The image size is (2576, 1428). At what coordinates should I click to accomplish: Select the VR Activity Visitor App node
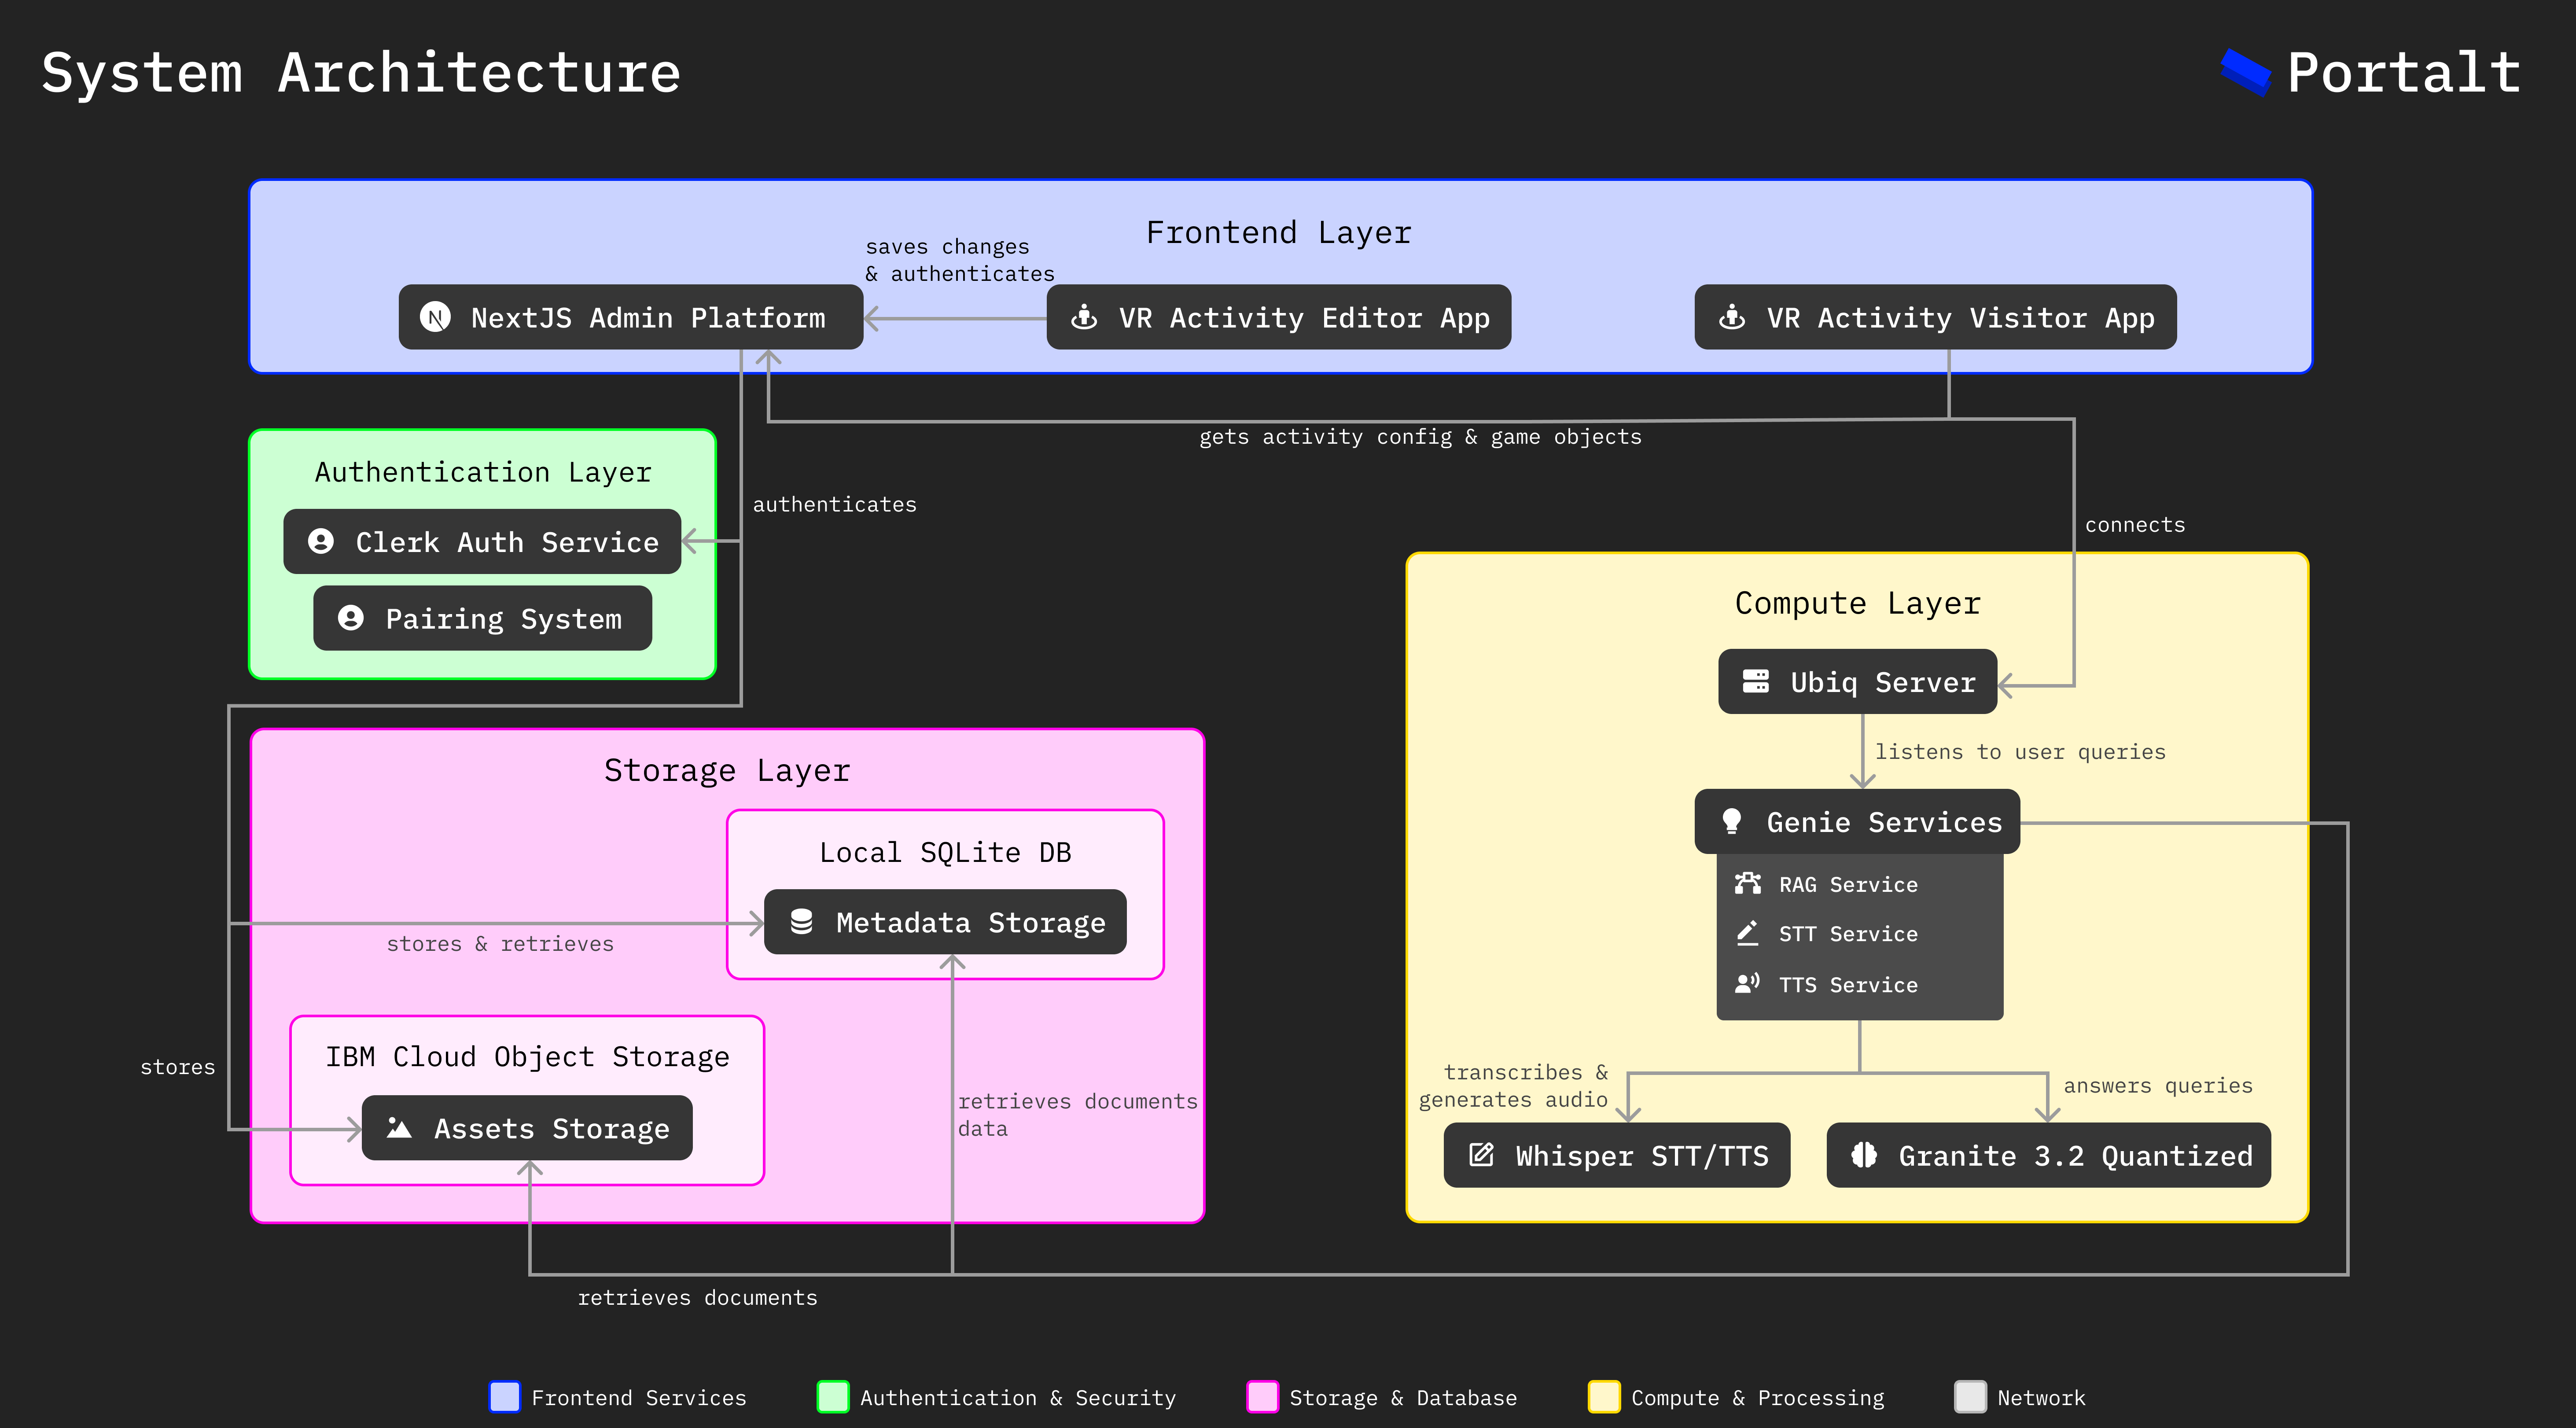[x=1935, y=318]
